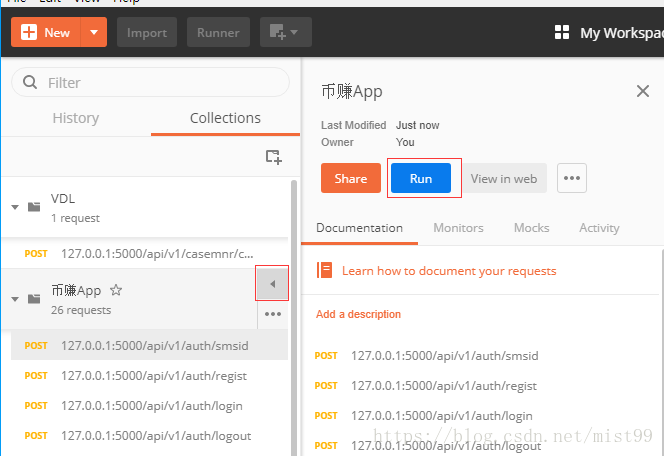Switch to the Documentation tab
This screenshot has height=456, width=664.
click(x=359, y=228)
